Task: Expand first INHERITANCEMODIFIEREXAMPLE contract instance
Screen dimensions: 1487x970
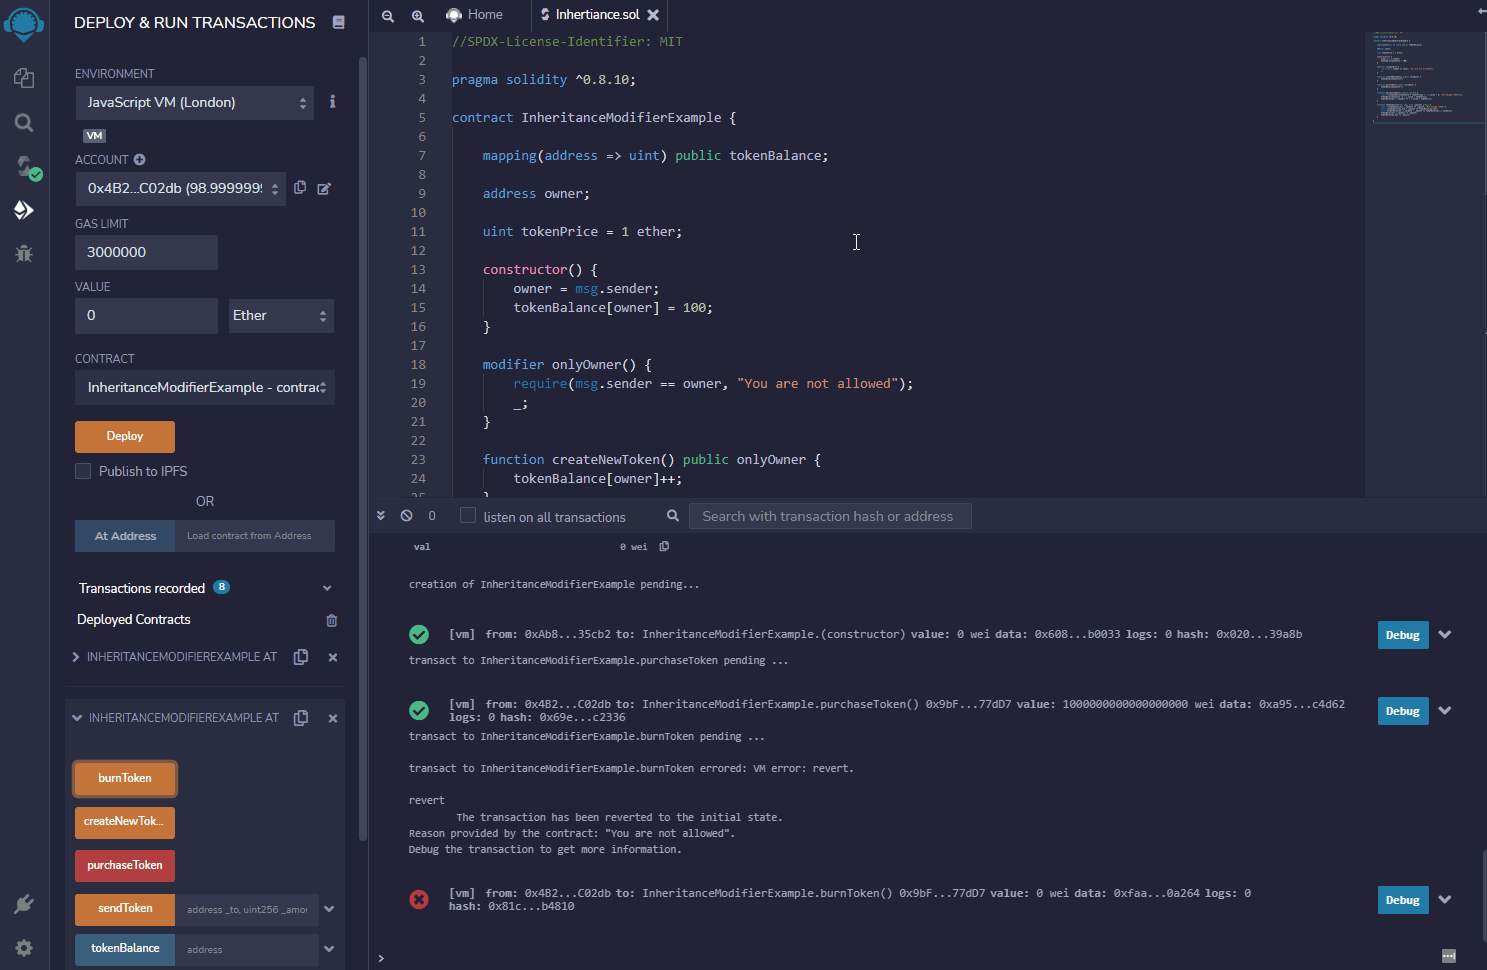Action: click(x=76, y=657)
